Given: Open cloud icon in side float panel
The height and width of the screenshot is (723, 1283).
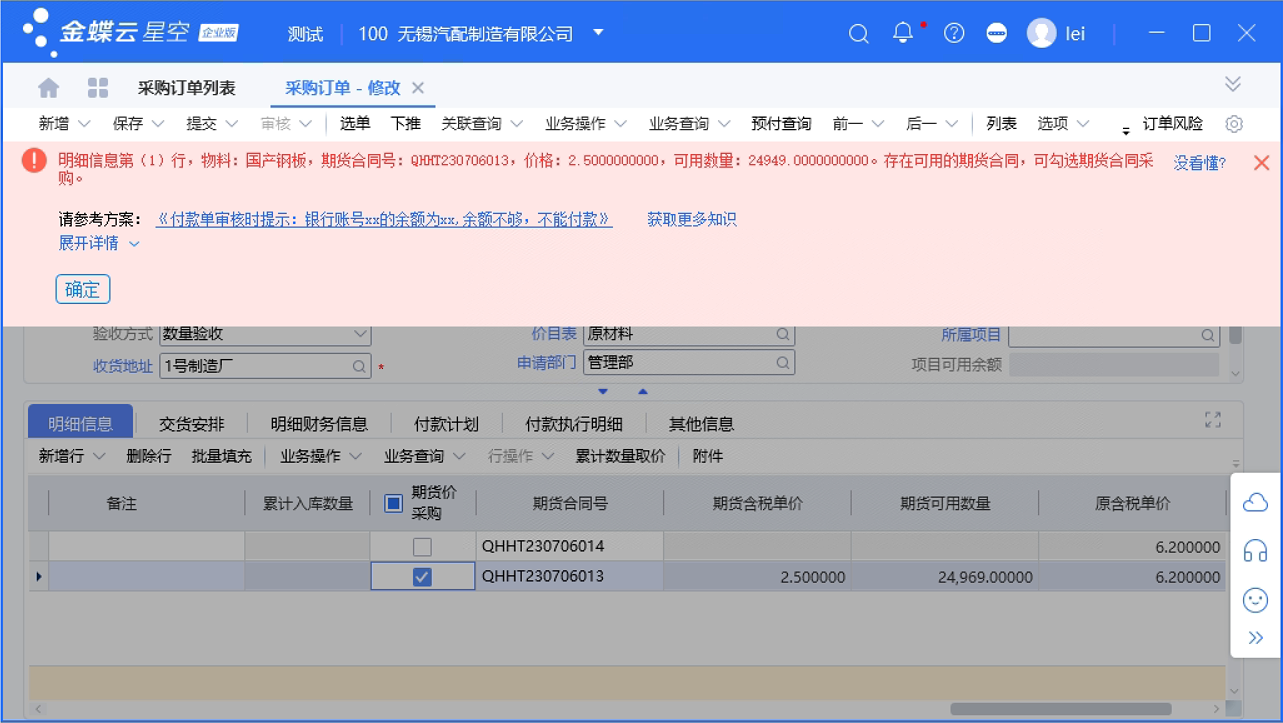Looking at the screenshot, I should tap(1255, 503).
